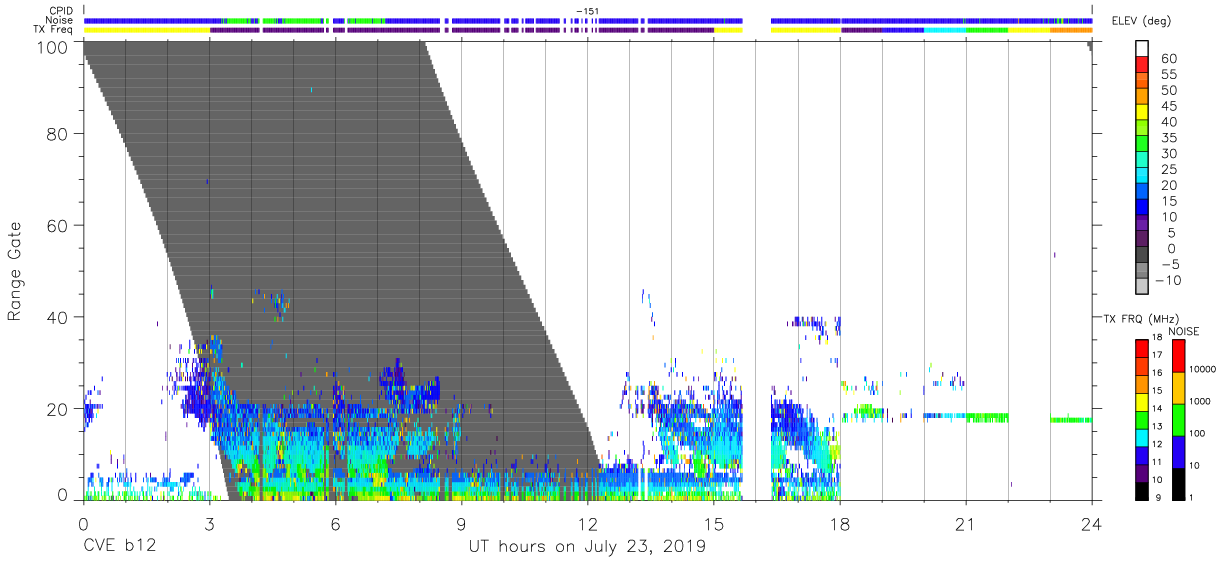Click the '-151' CPID value above the plot
The height and width of the screenshot is (567, 1228).
(x=587, y=10)
